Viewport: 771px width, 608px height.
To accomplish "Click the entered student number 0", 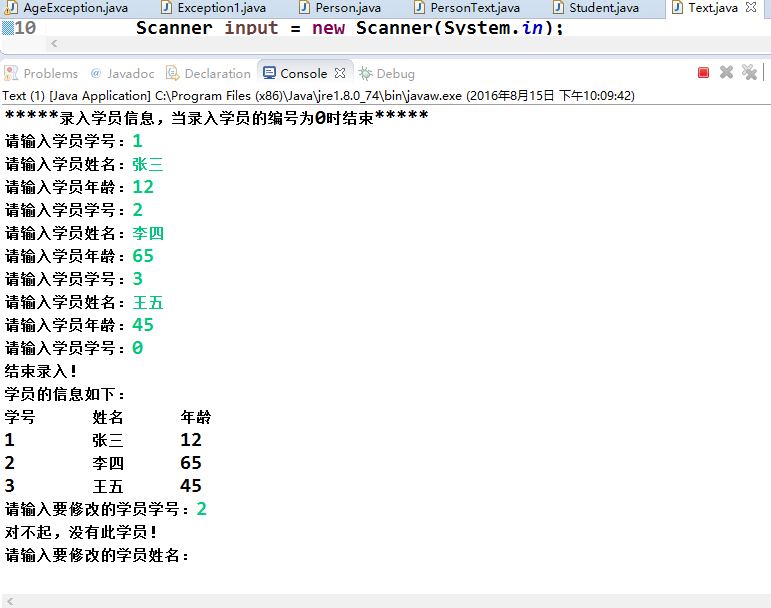I will click(138, 348).
